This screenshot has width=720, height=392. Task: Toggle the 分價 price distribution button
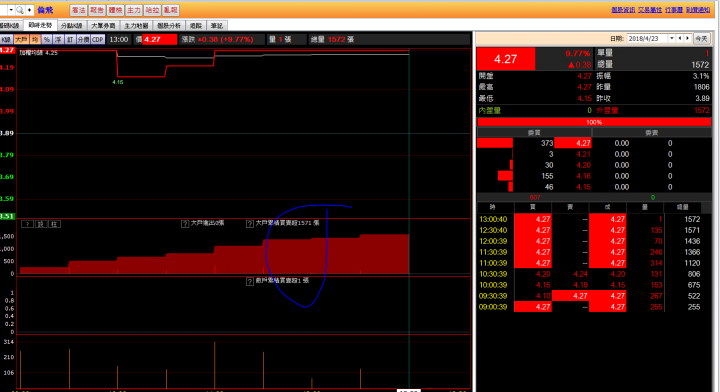click(83, 39)
